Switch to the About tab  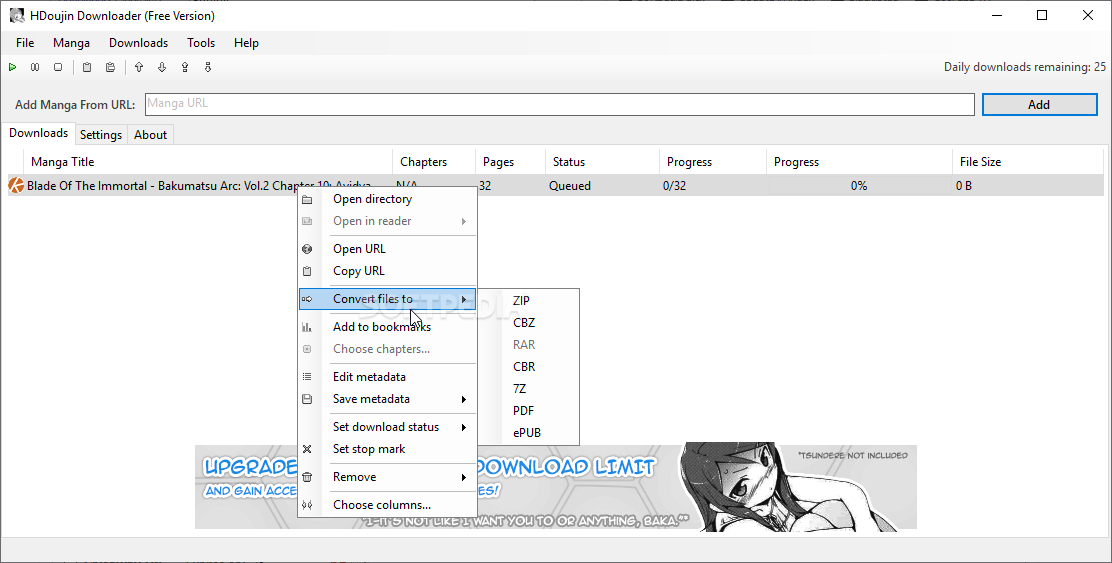(150, 135)
